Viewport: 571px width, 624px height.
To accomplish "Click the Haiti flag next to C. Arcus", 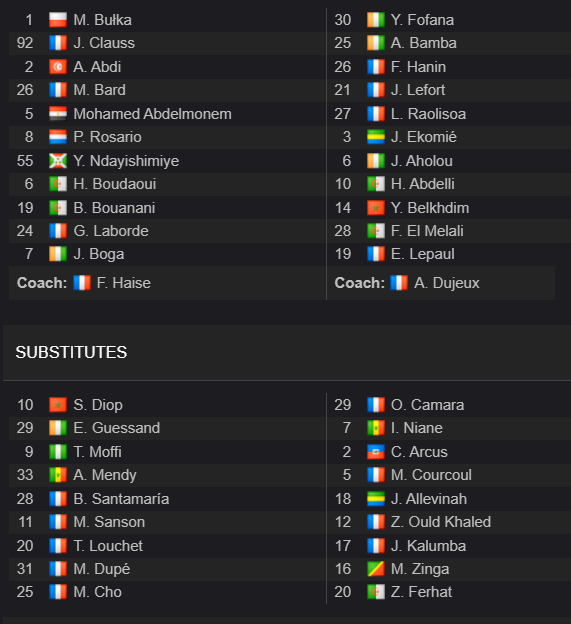I will point(376,452).
